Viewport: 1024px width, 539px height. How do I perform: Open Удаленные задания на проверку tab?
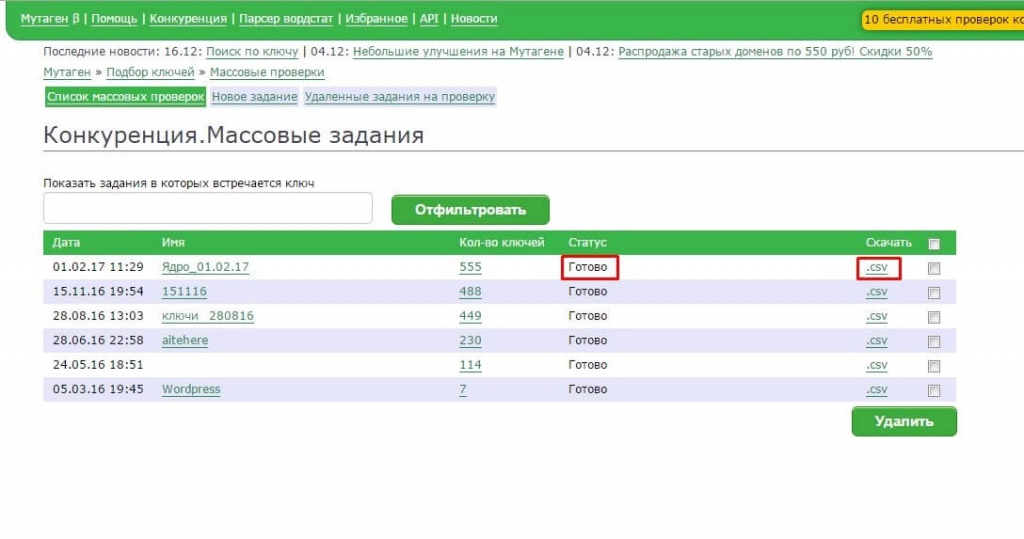pyautogui.click(x=399, y=97)
